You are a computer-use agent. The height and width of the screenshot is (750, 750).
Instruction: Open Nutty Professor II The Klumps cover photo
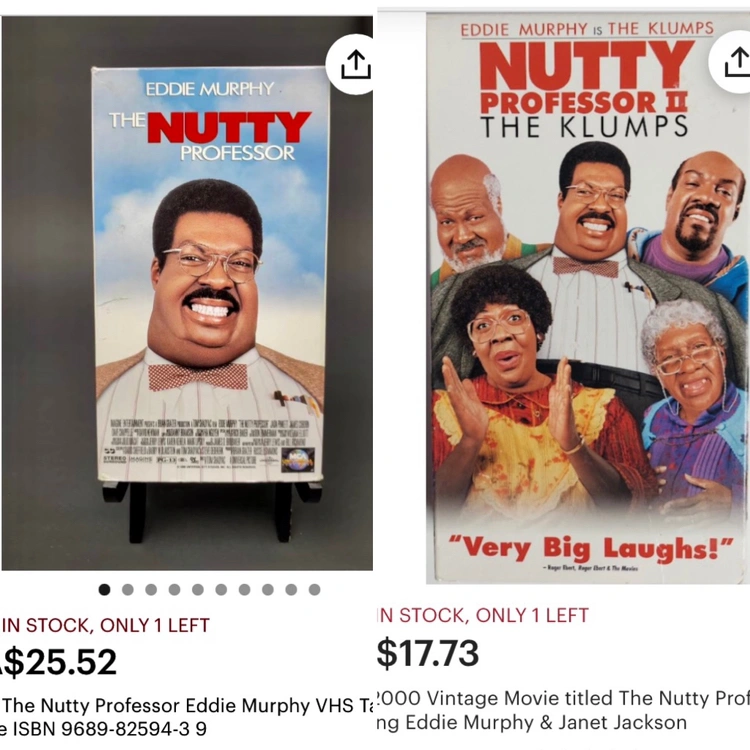[588, 298]
